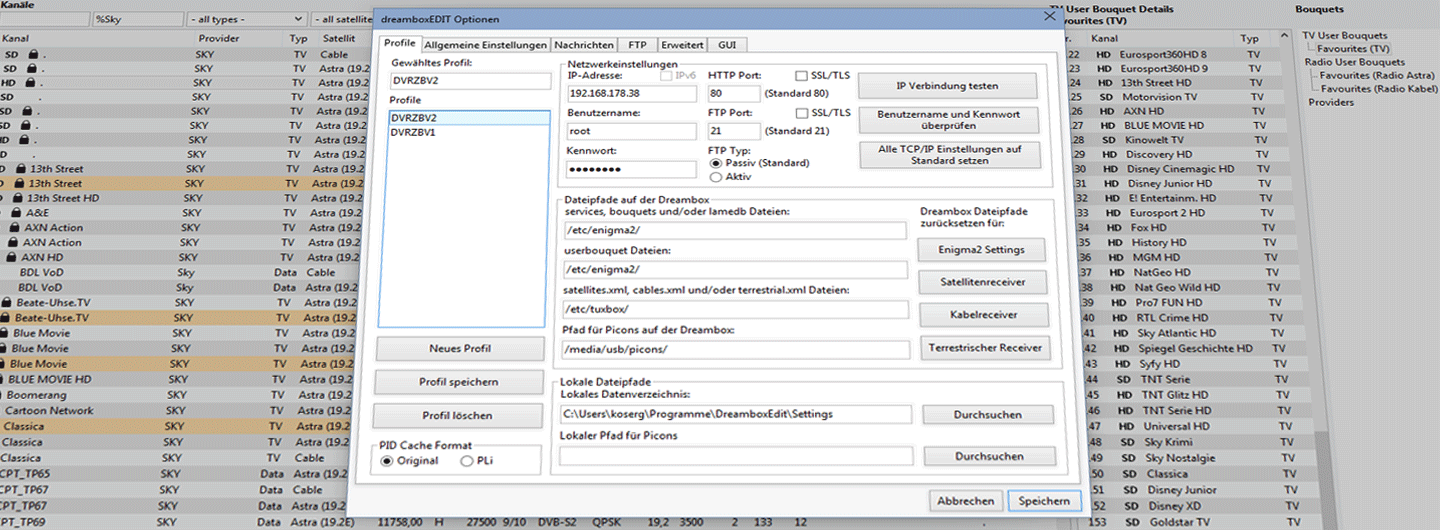Viewport: 1440px width, 530px height.
Task: Click the Neues Profil button
Action: click(460, 348)
